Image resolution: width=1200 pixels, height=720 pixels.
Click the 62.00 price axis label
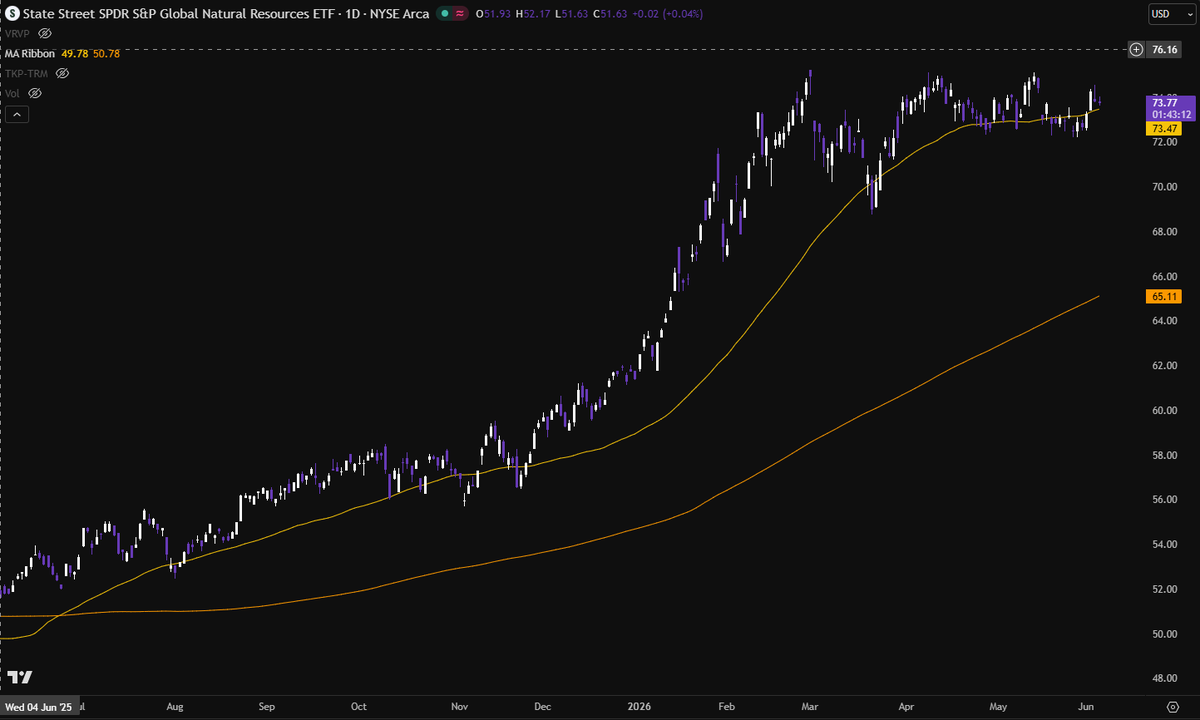click(x=1164, y=366)
